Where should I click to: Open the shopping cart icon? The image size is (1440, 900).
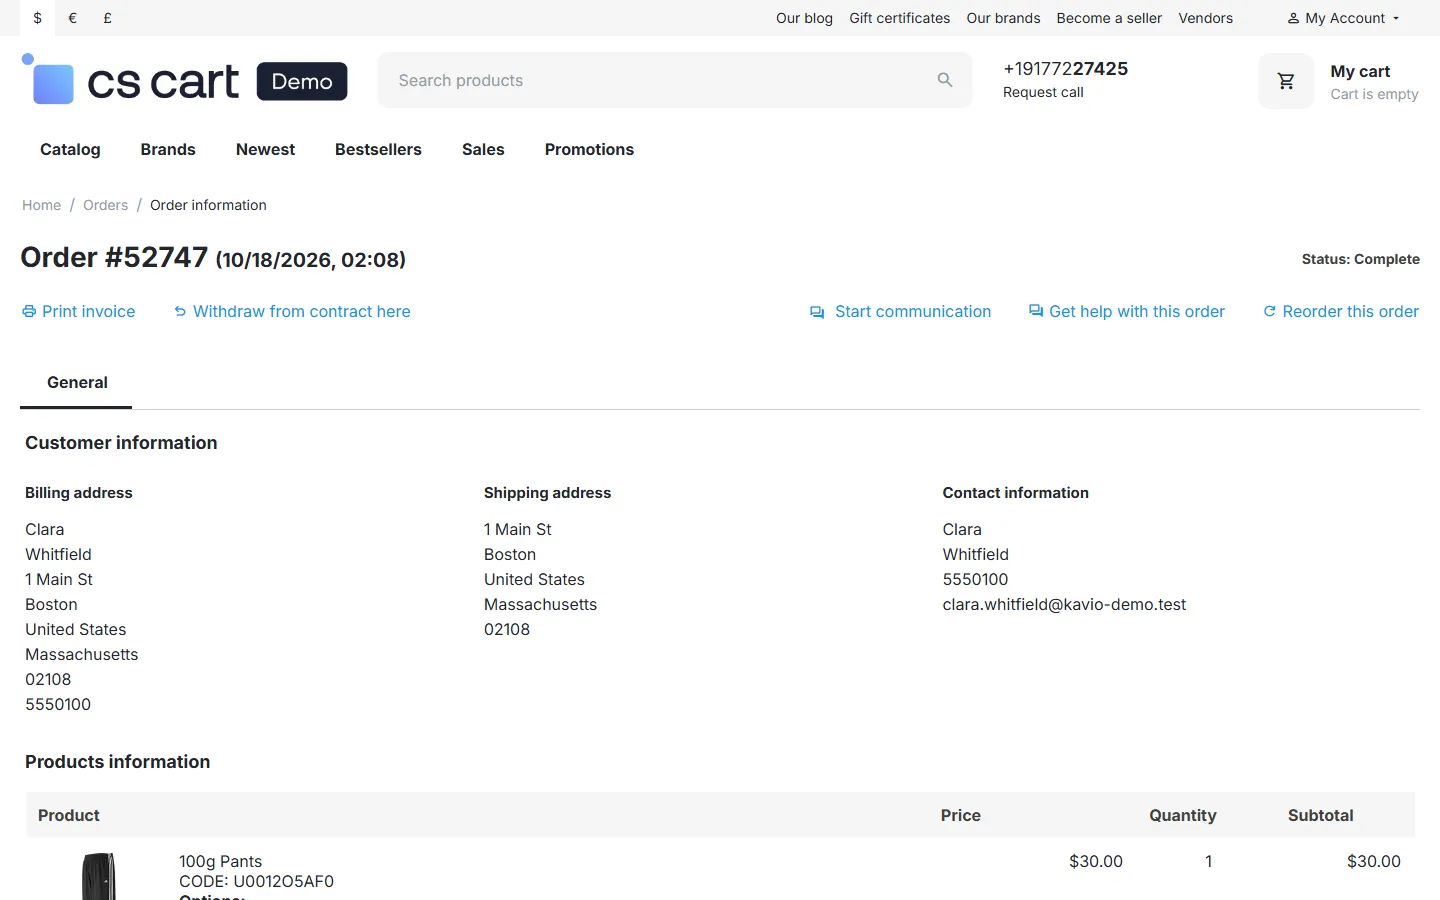[1286, 81]
